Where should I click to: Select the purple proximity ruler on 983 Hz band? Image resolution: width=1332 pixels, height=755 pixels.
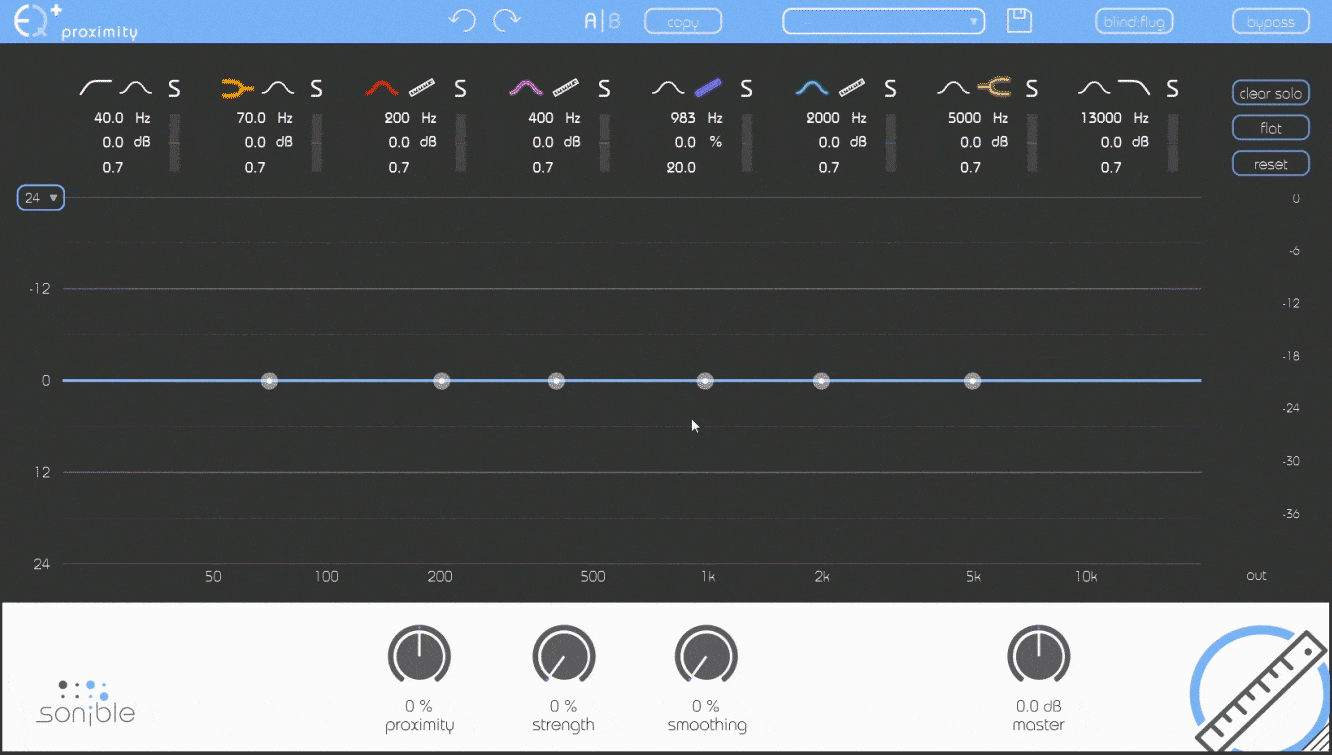click(708, 88)
